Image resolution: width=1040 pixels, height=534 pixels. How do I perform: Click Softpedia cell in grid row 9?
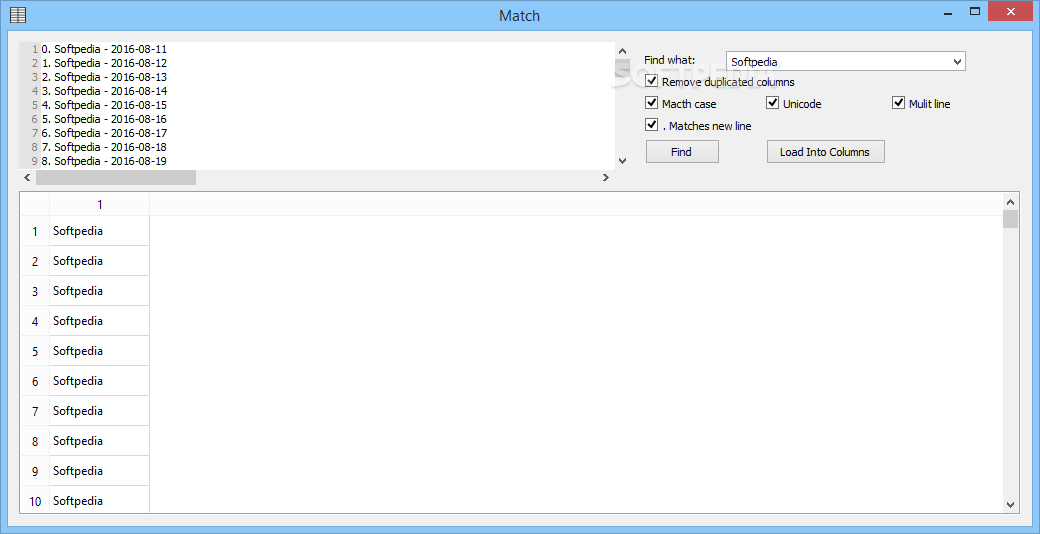(x=99, y=471)
